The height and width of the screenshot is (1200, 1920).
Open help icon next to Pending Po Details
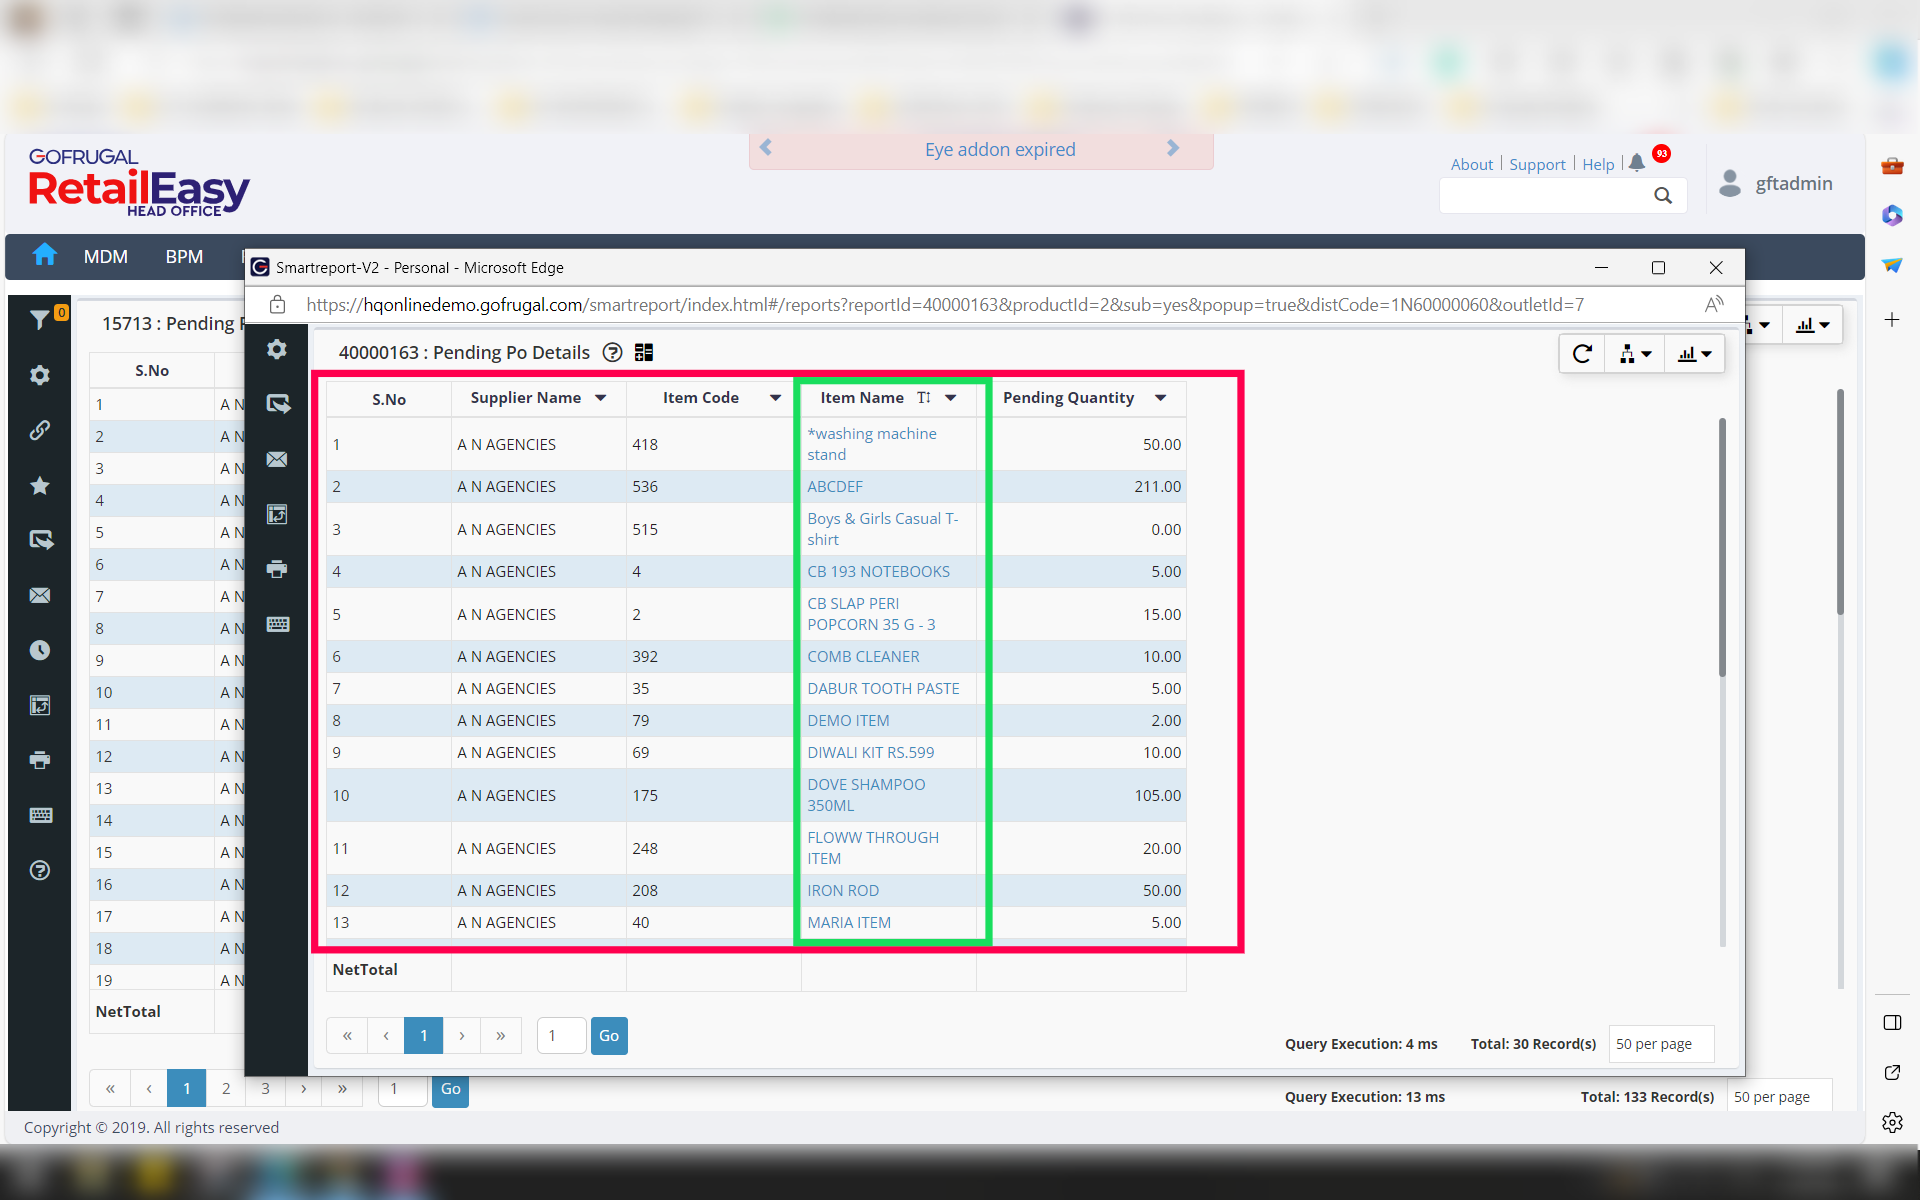[613, 352]
